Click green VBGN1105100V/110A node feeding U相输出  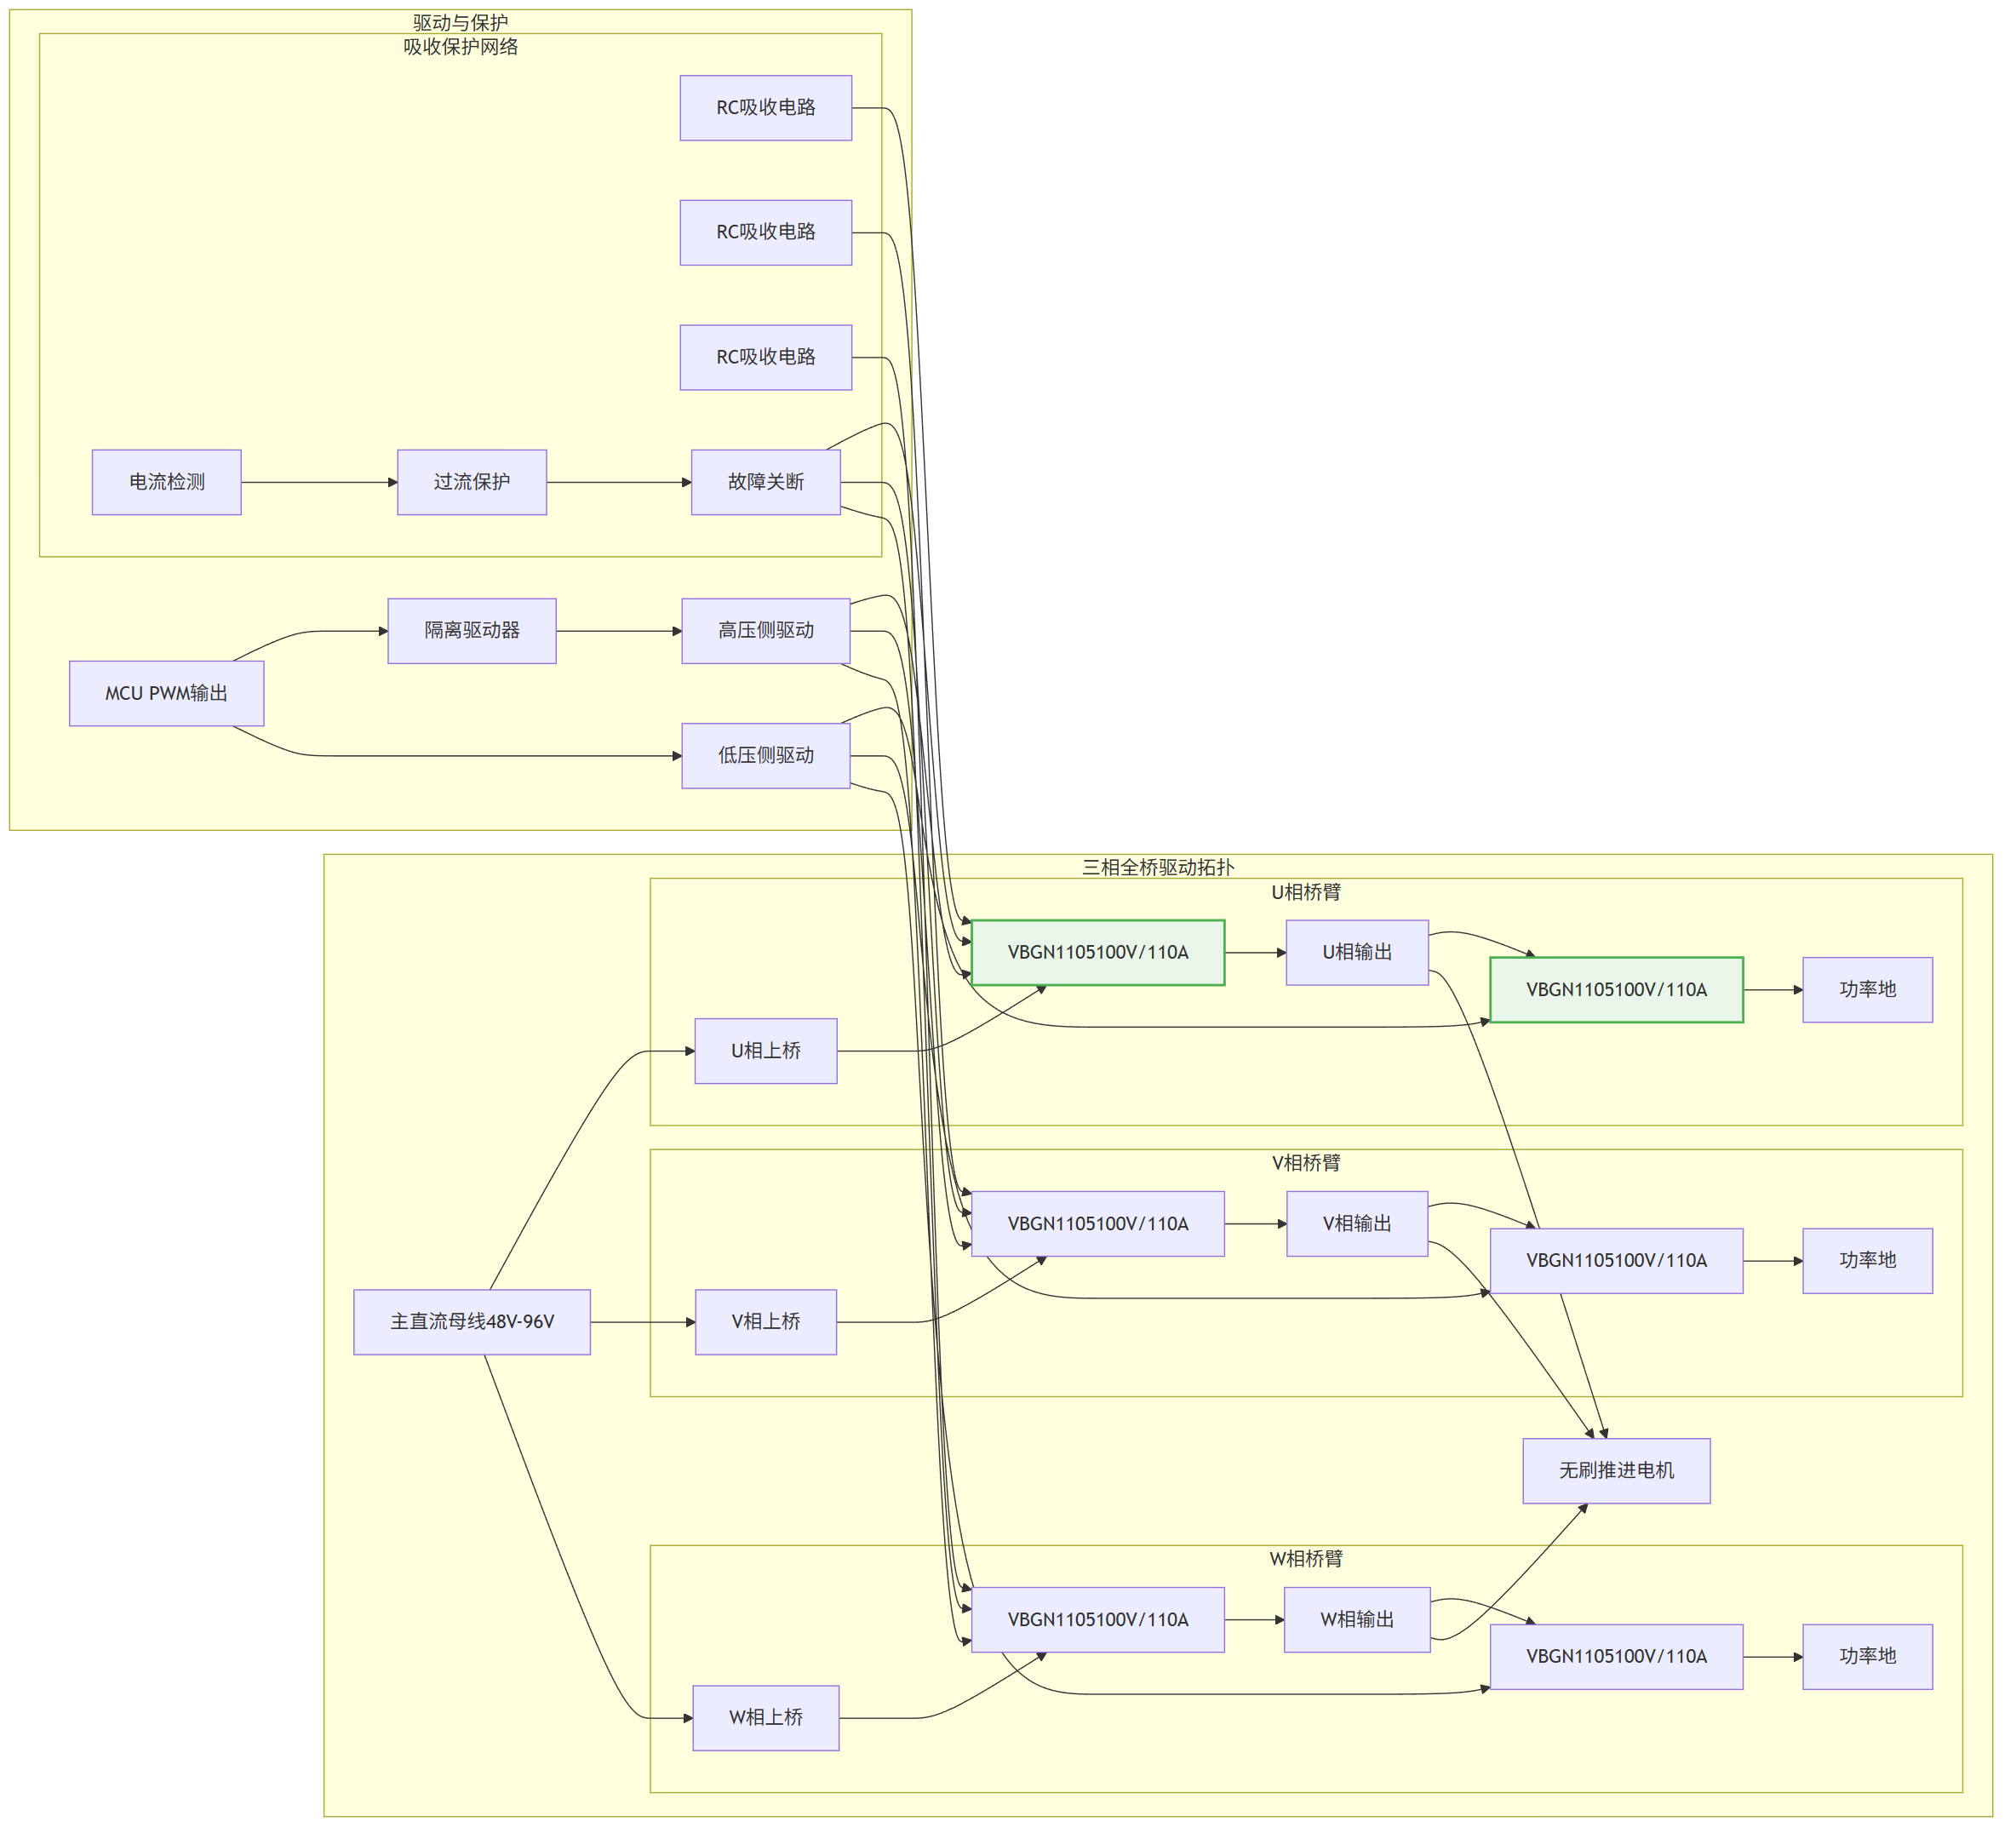1098,953
